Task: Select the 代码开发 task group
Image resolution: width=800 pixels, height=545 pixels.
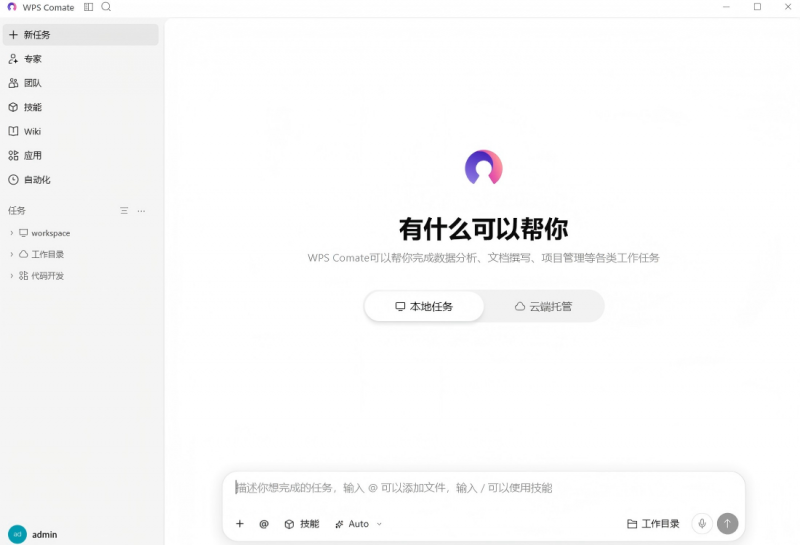Action: (47, 276)
